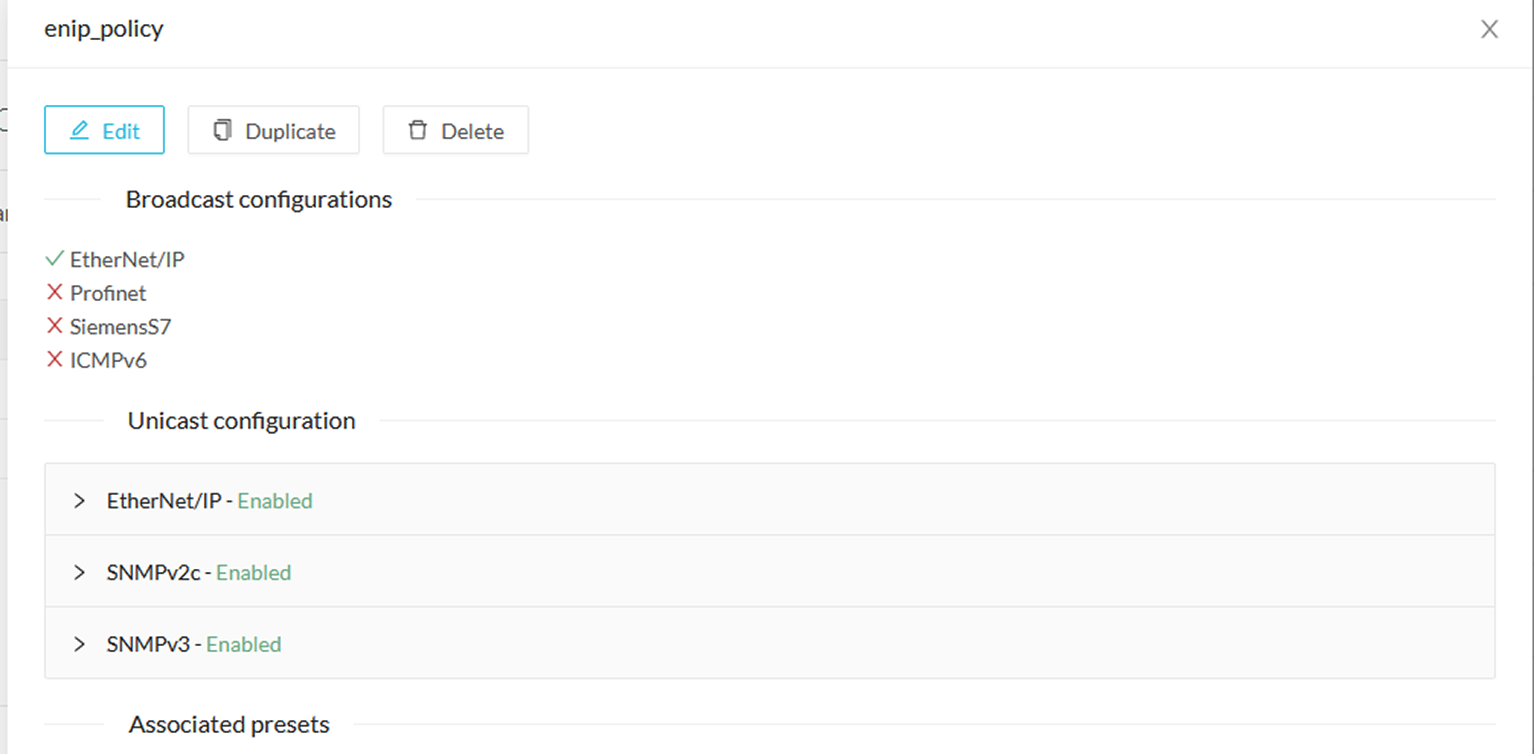This screenshot has width=1534, height=754.
Task: Open the SNMPv3 - Enabled row
Action: [x=770, y=644]
